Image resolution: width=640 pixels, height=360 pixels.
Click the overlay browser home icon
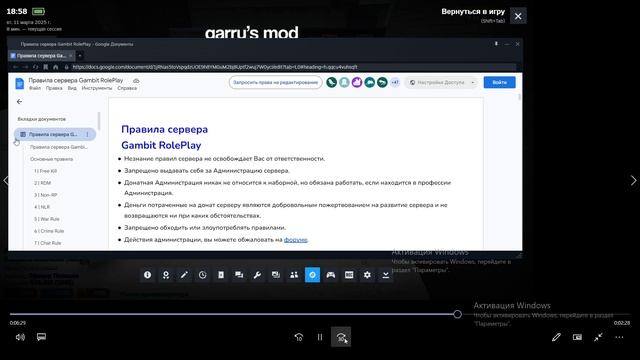tap(56, 67)
